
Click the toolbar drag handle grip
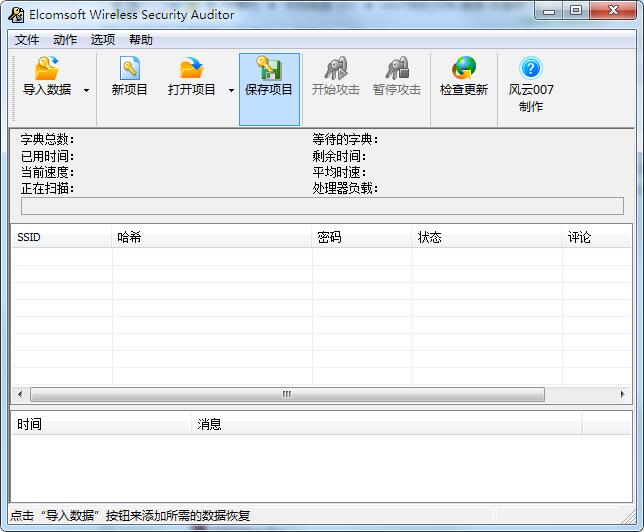[14, 89]
